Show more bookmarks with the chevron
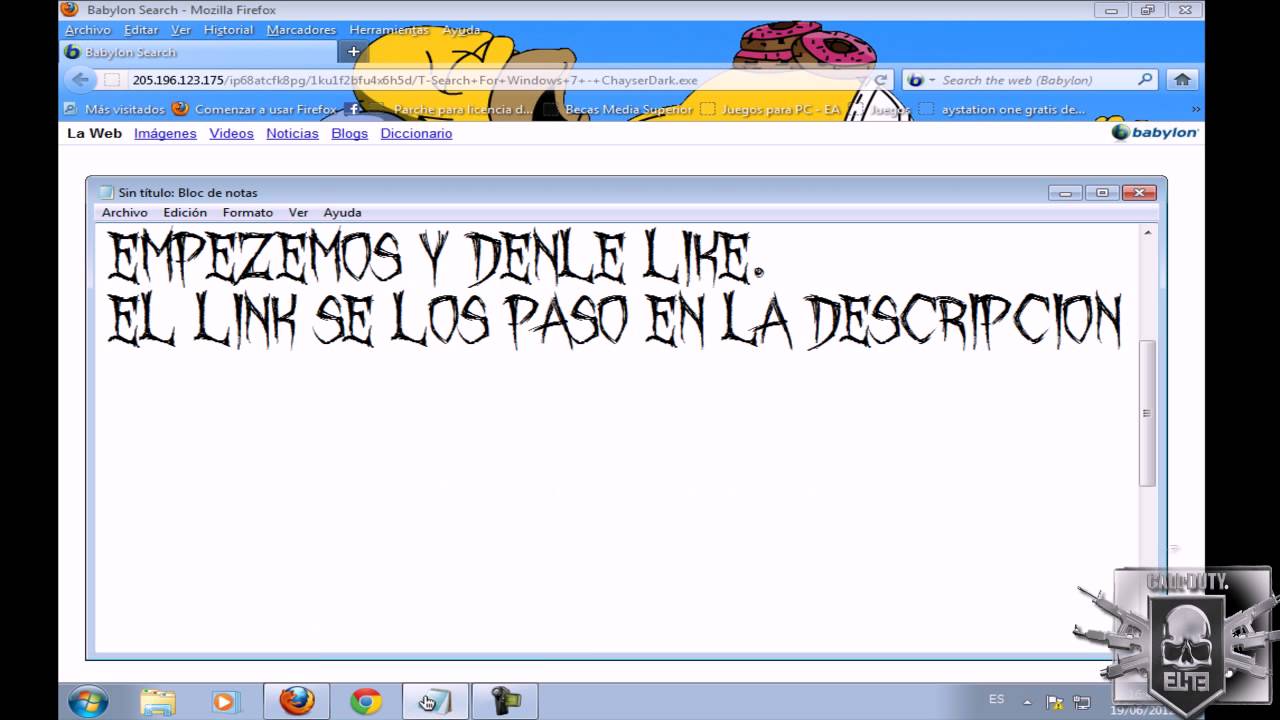Screen dimensions: 1280x720 [1195, 109]
